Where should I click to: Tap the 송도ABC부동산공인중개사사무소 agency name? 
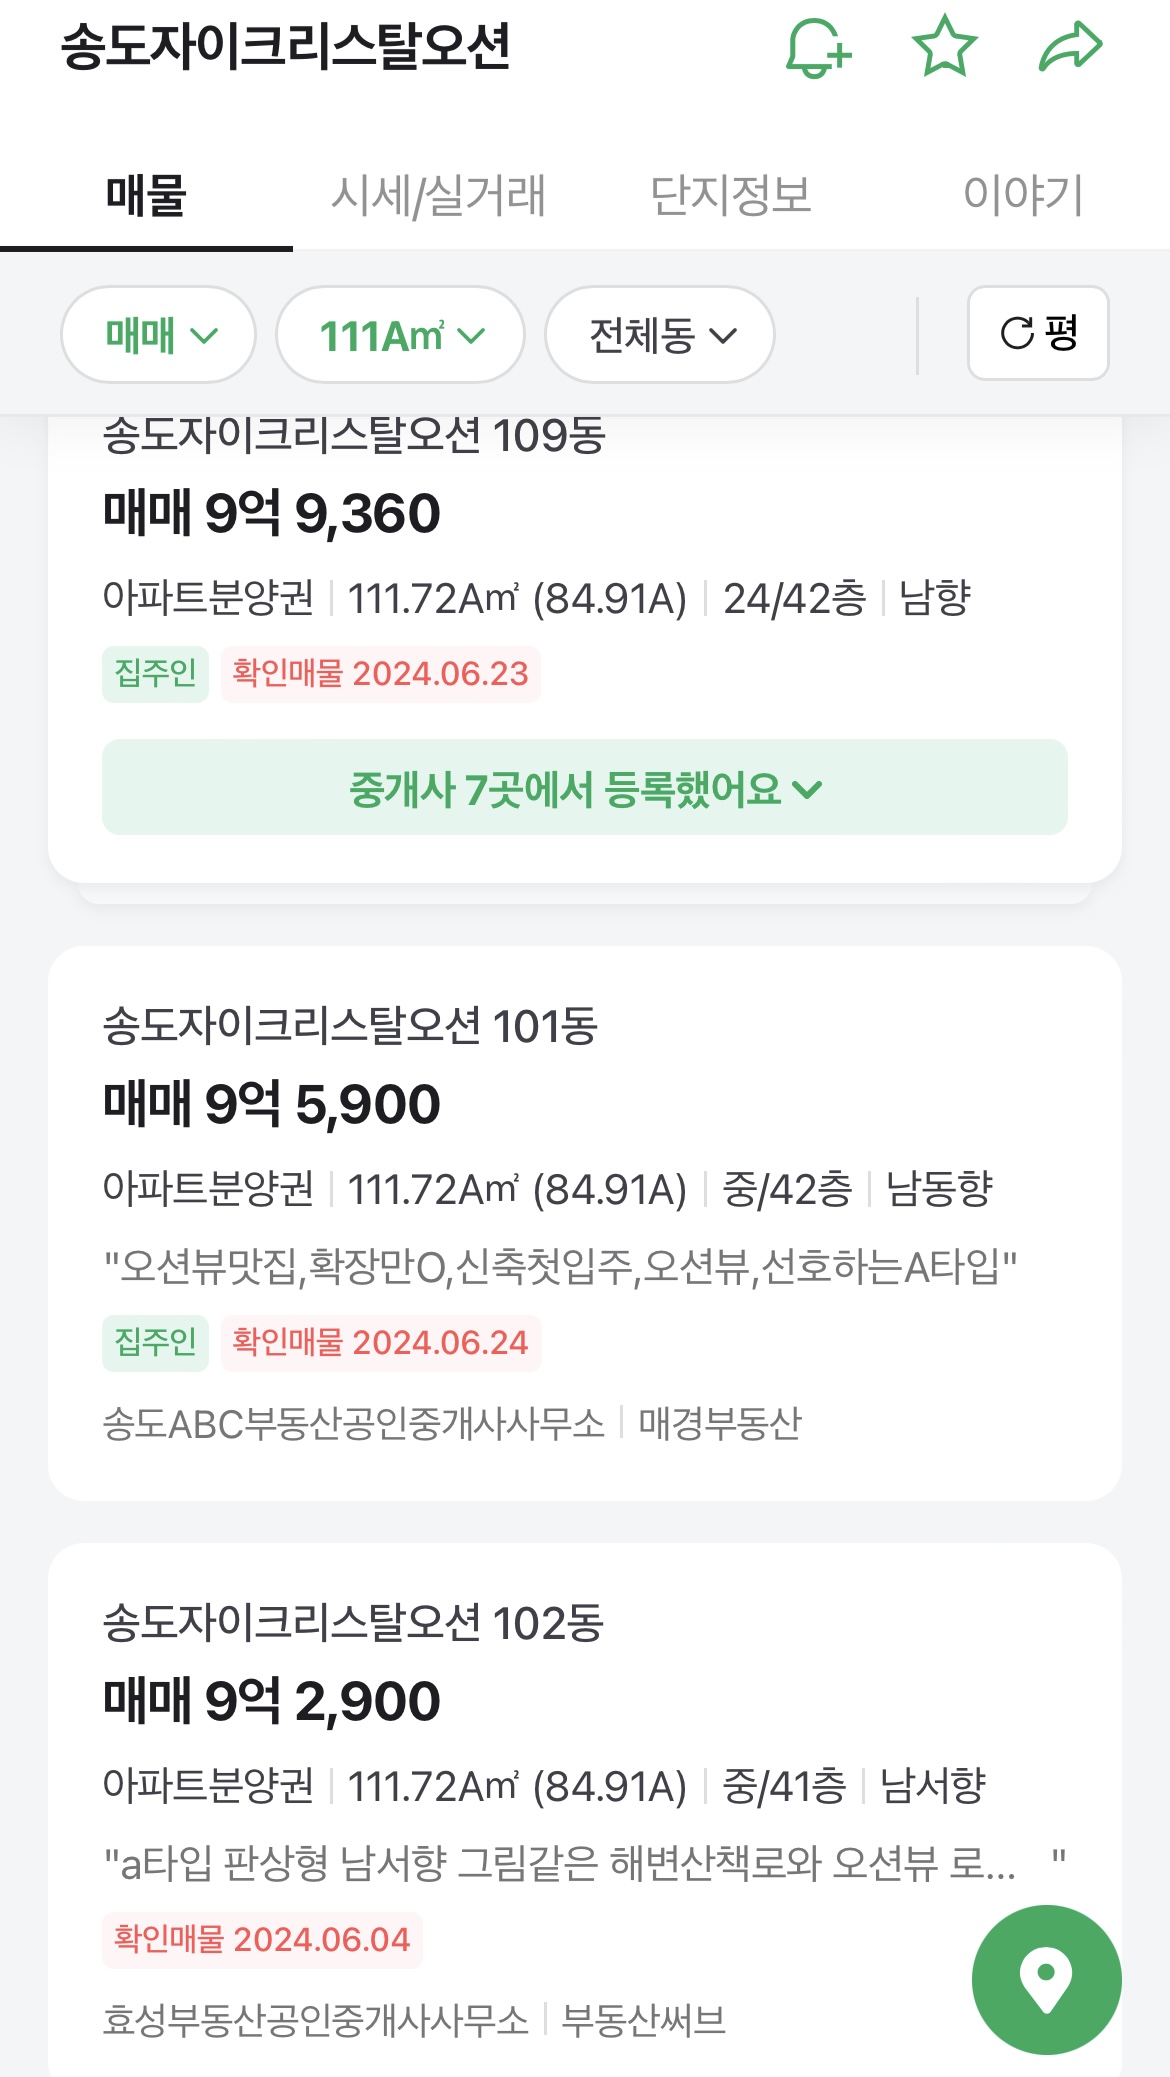point(354,1423)
